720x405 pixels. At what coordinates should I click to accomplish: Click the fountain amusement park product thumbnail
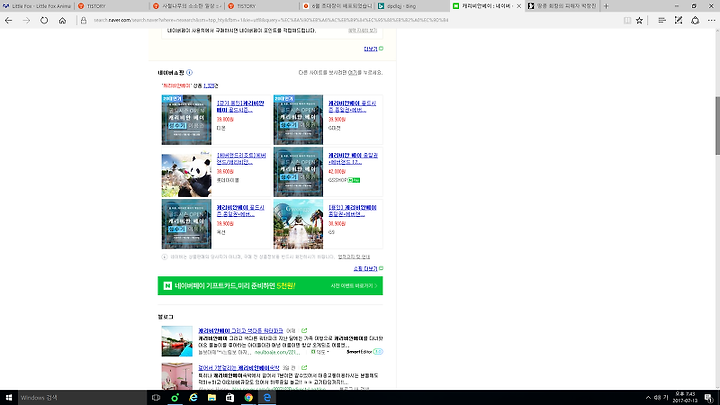298,224
